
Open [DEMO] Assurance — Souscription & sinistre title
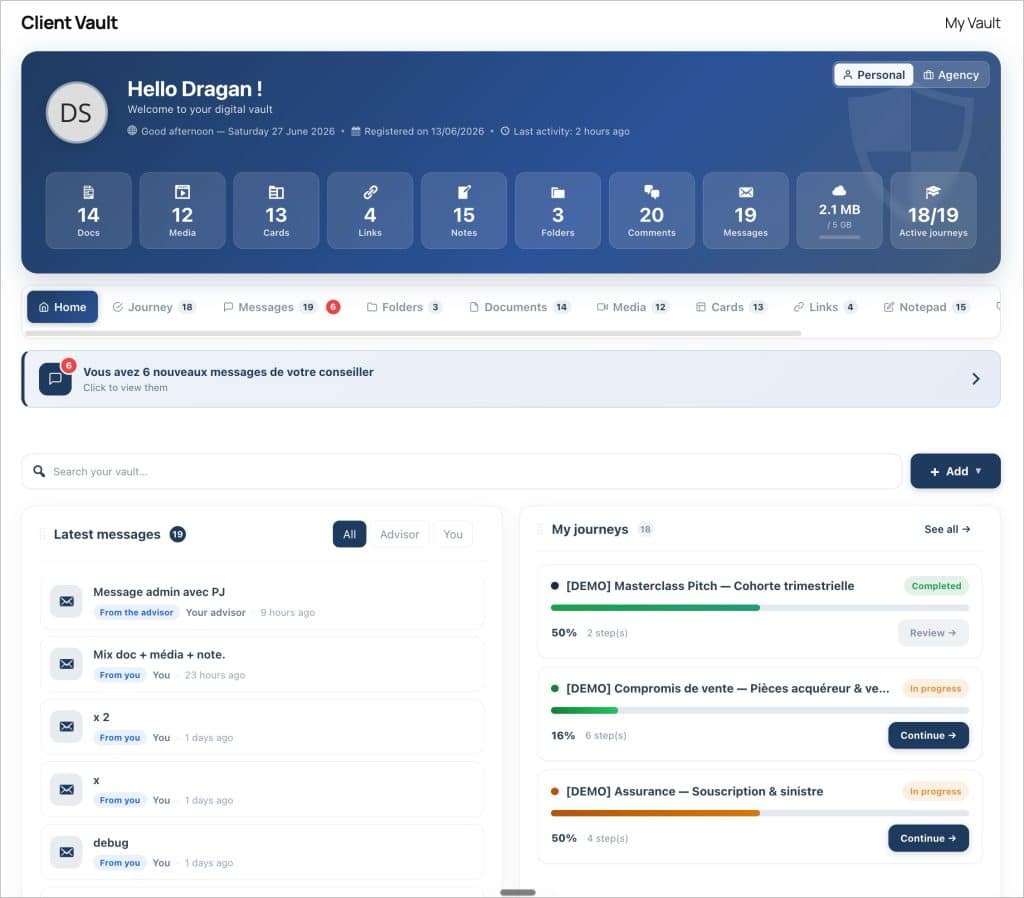694,791
